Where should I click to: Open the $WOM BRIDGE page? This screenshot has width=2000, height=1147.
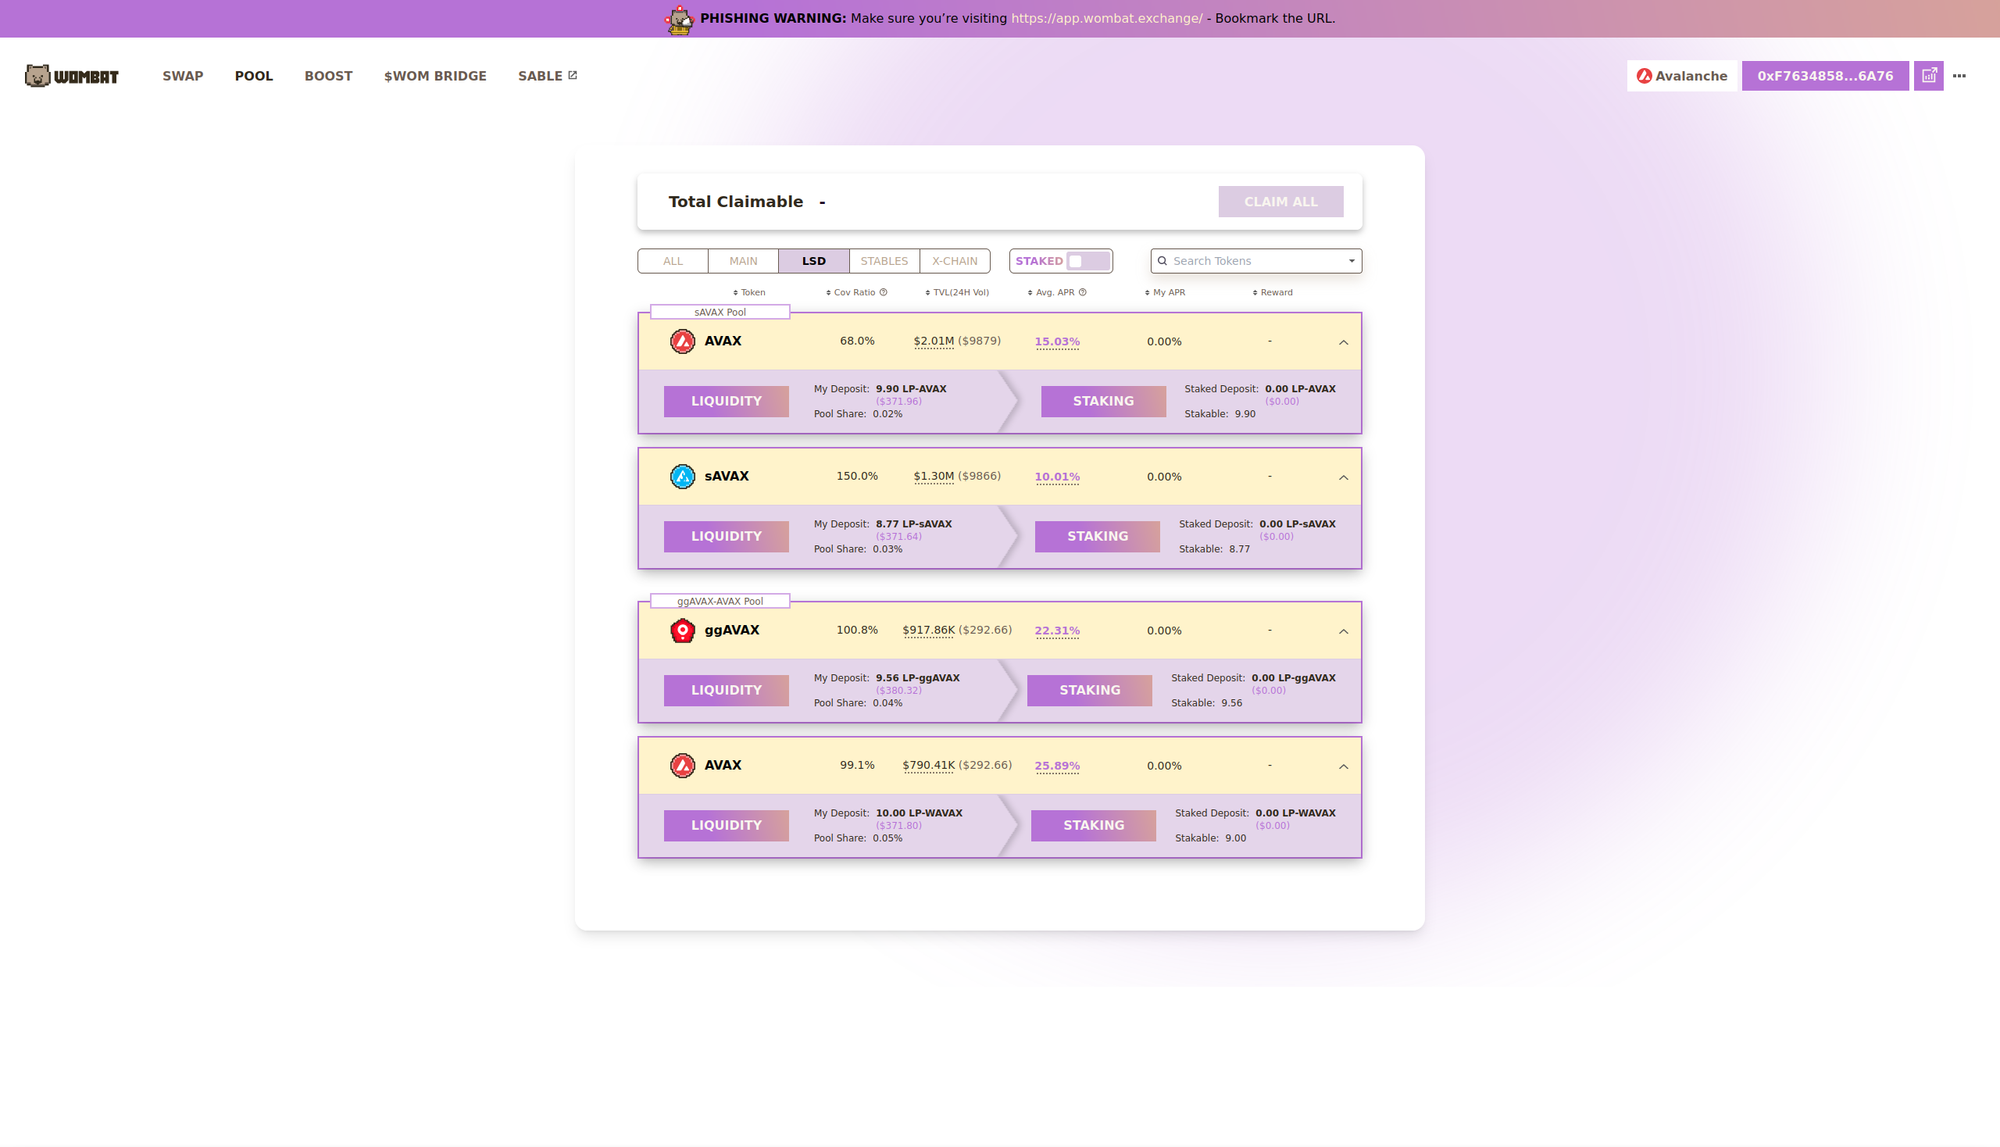[435, 76]
